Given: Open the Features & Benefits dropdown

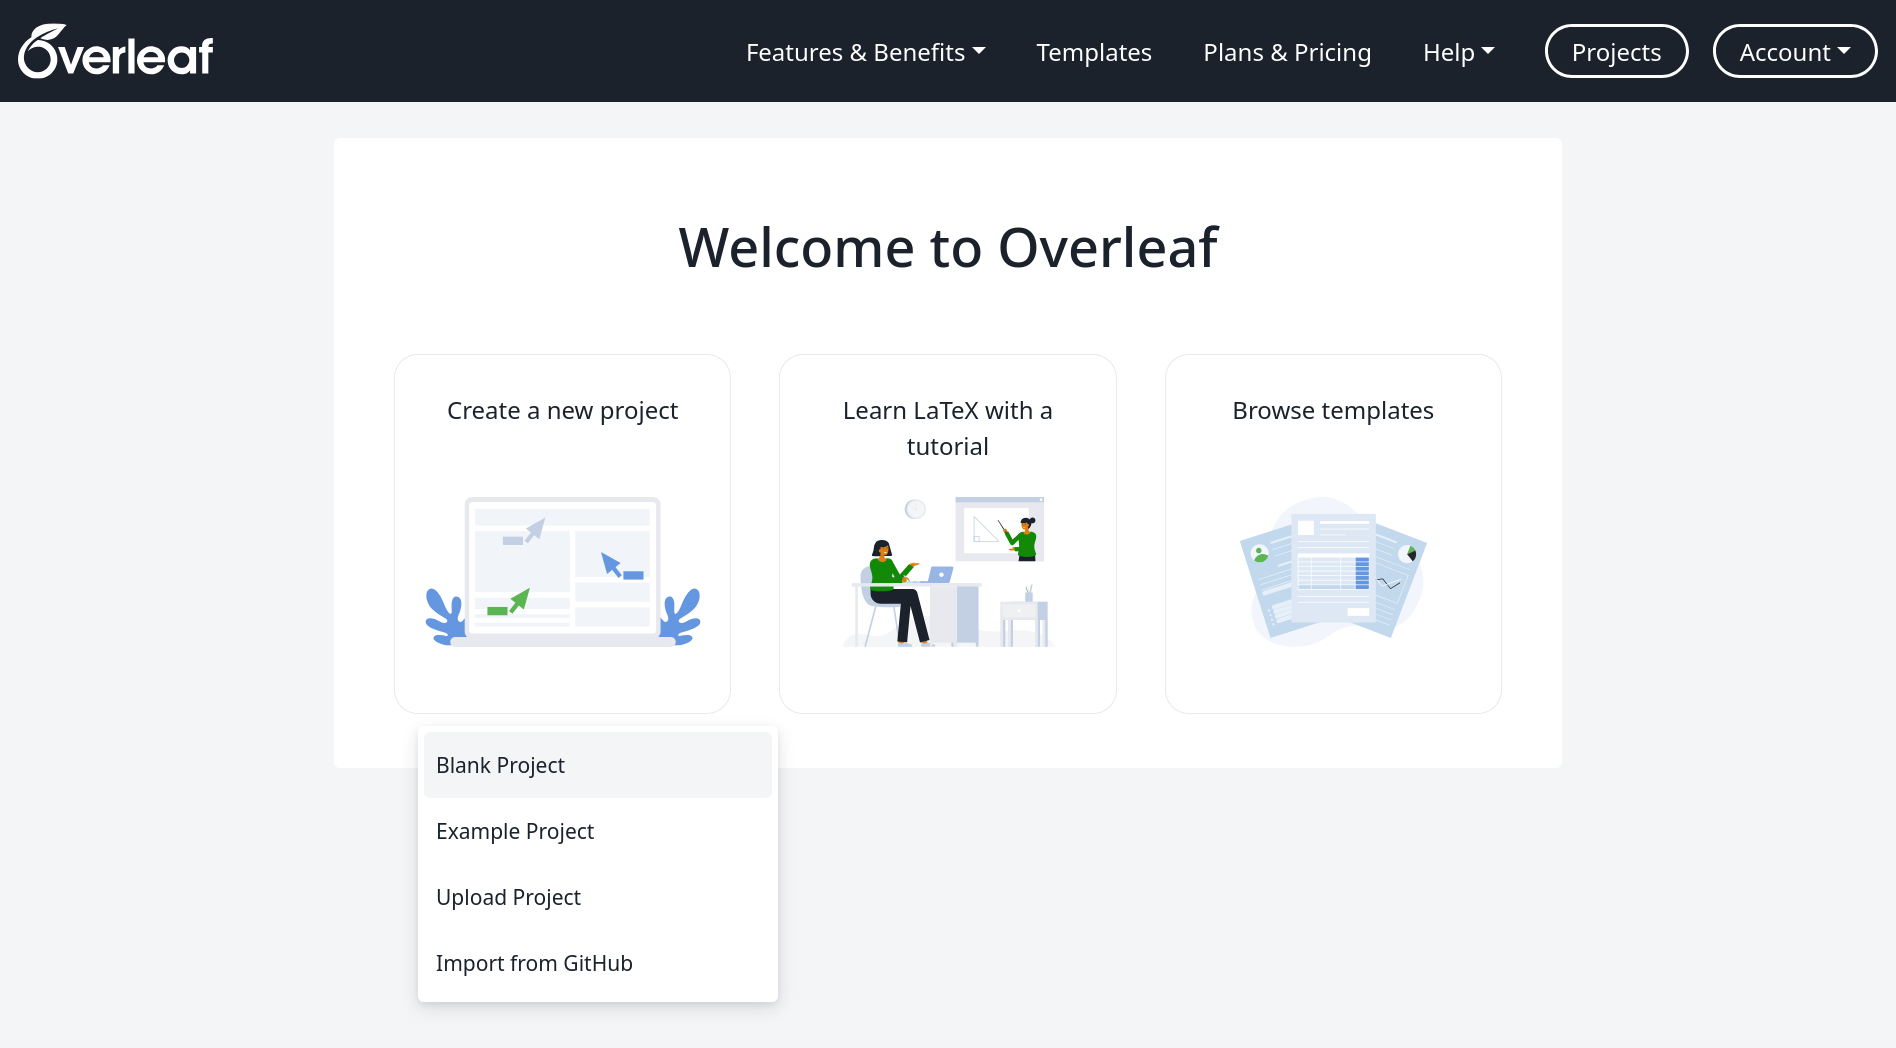Looking at the screenshot, I should tap(865, 52).
